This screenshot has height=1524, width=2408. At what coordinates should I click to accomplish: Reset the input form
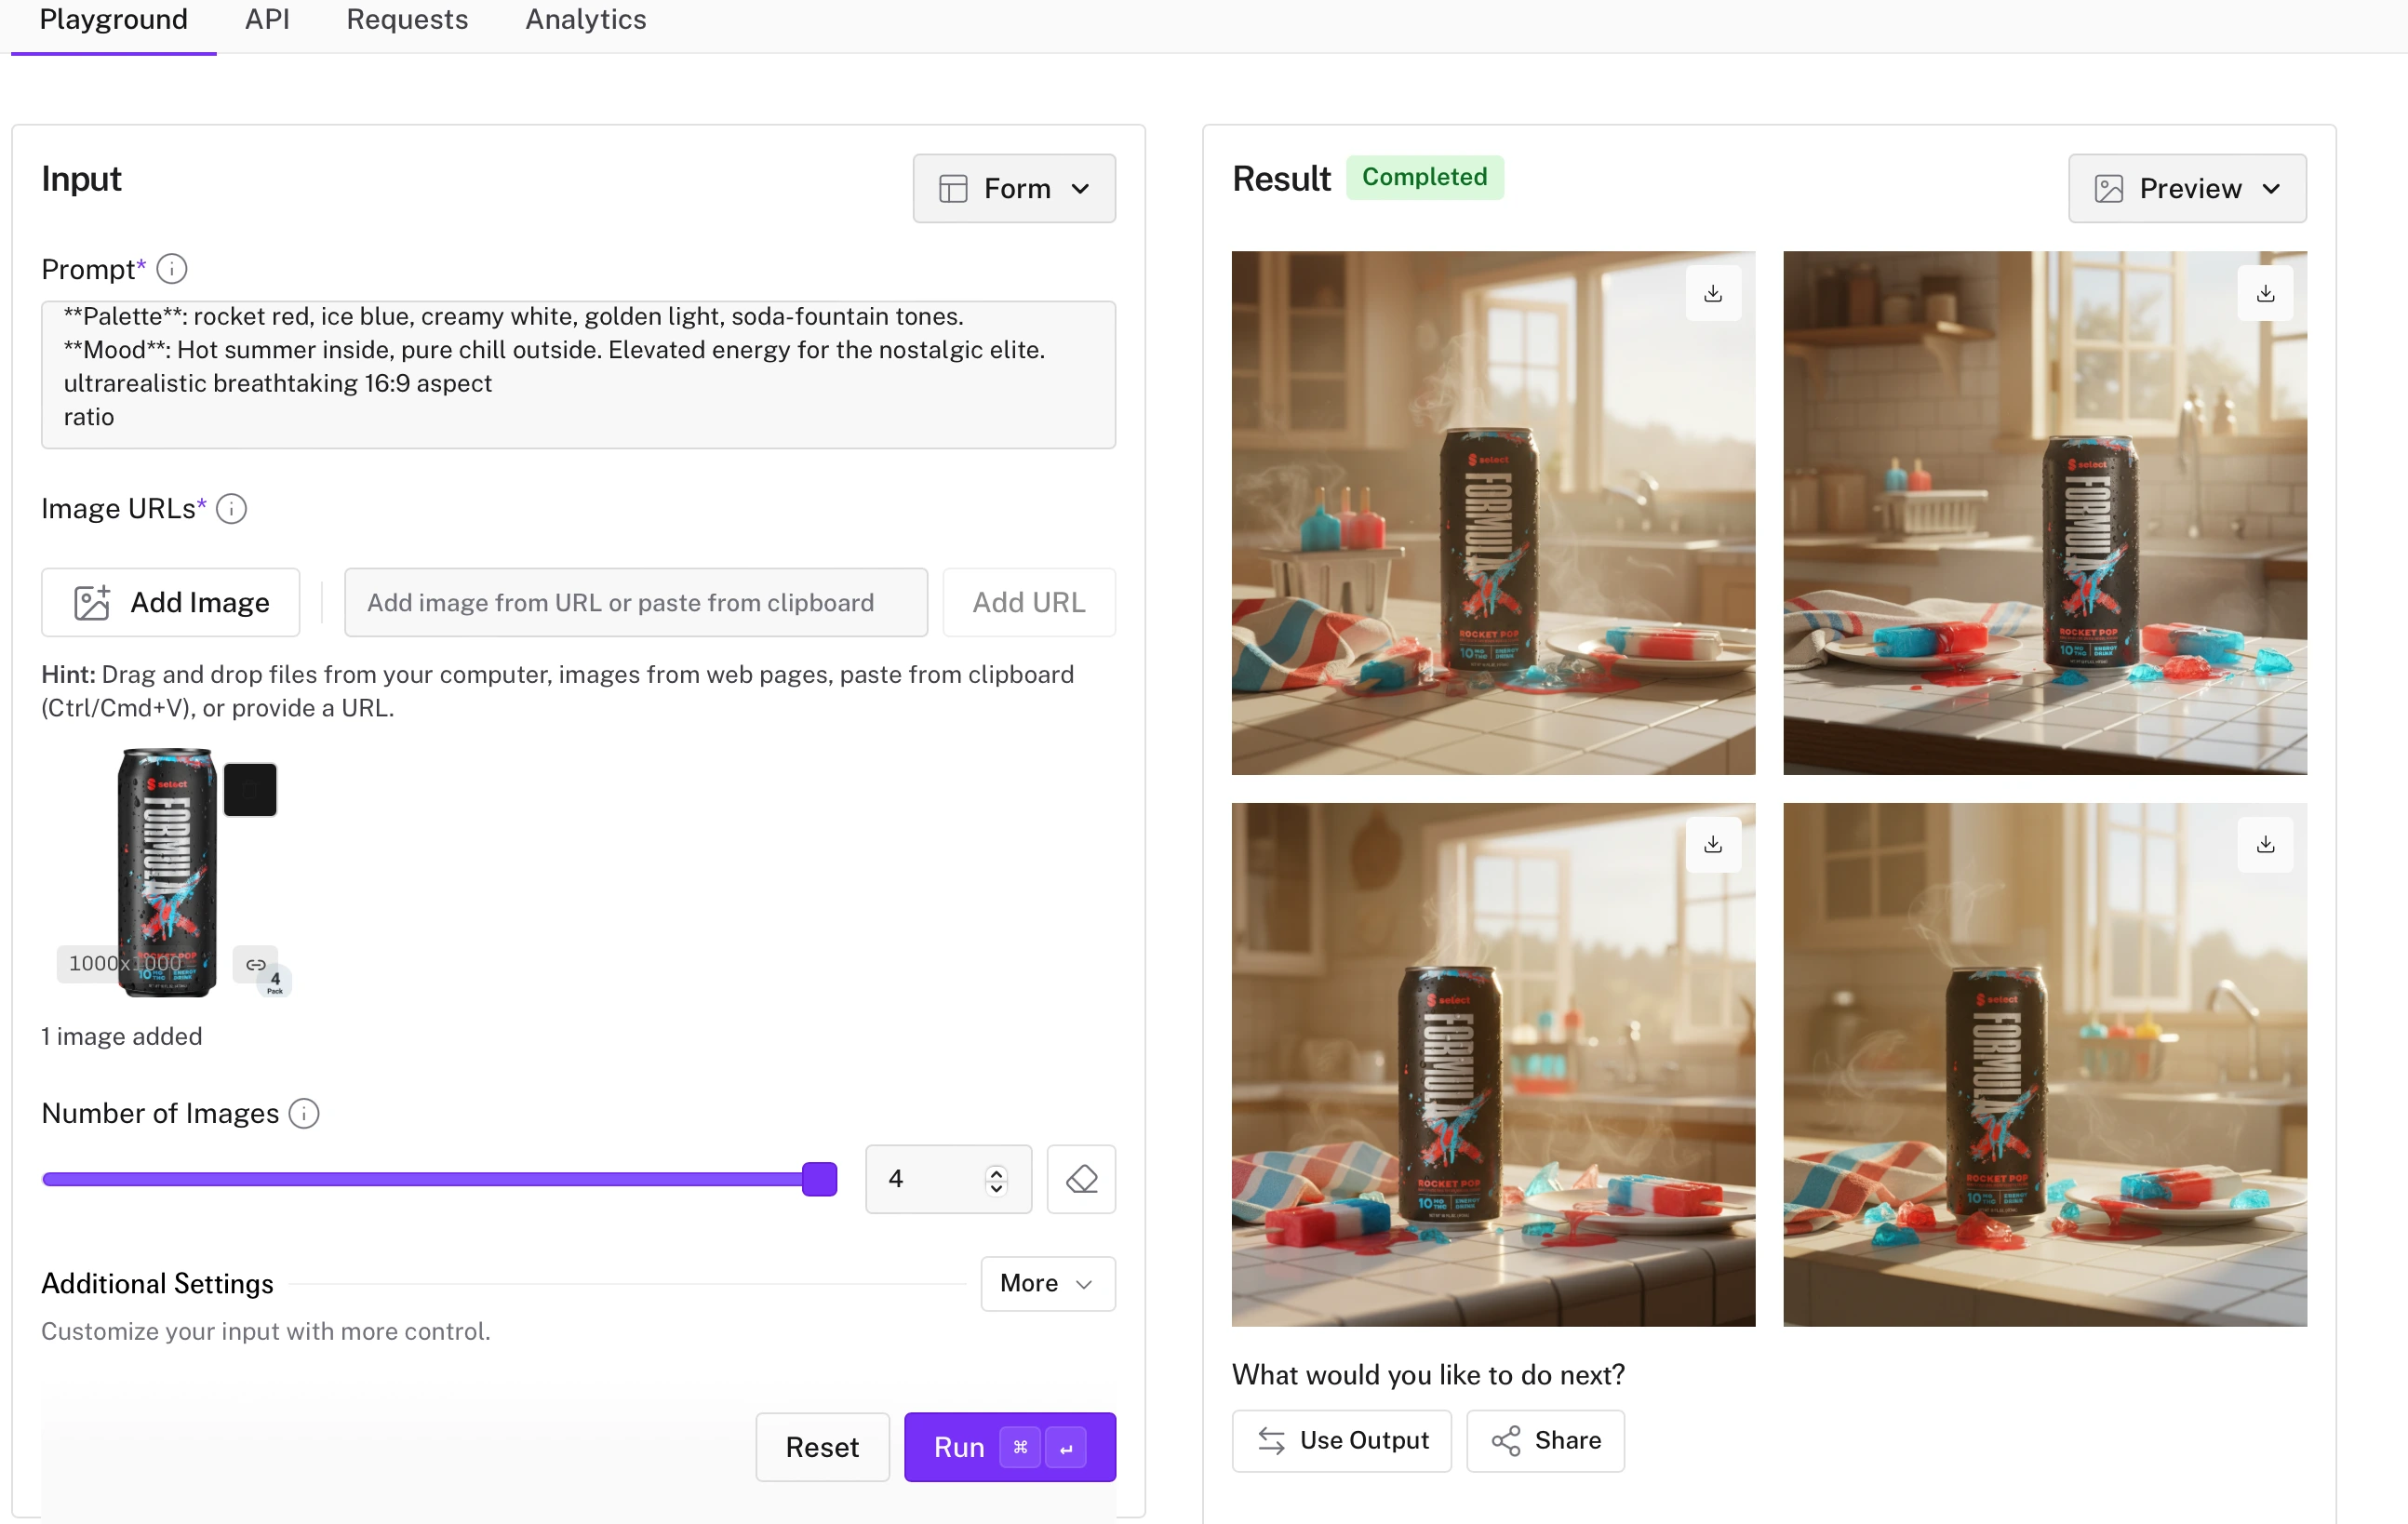click(822, 1447)
